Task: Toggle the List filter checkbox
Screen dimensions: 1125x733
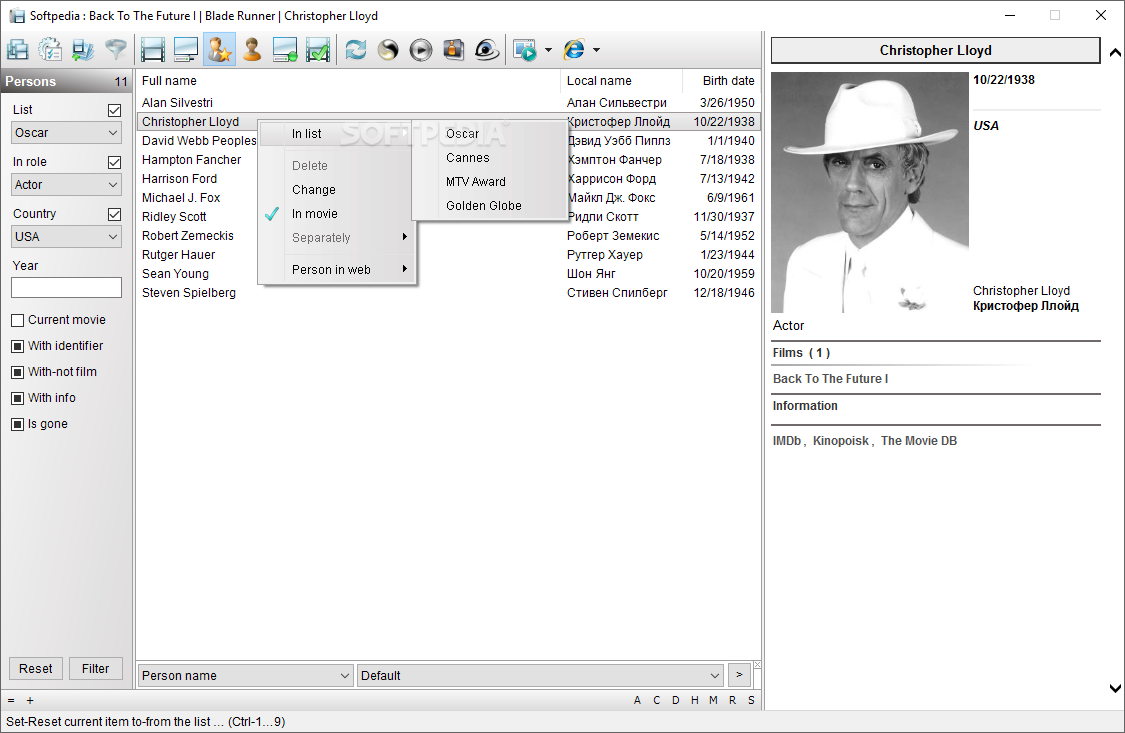Action: 114,110
